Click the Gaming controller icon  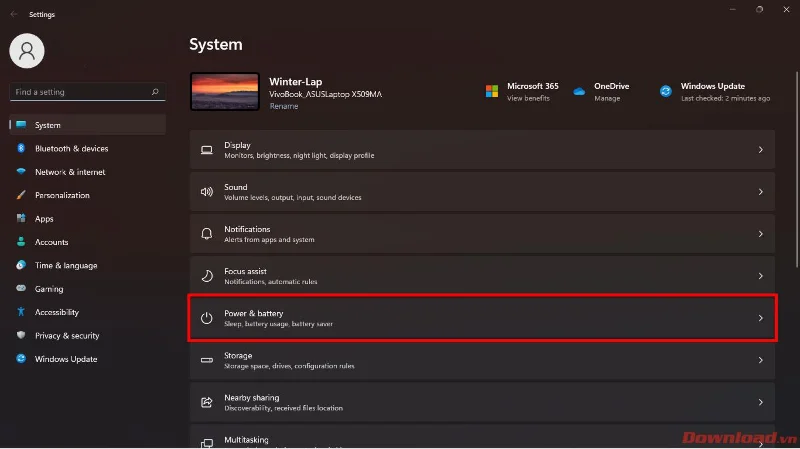[x=21, y=288]
